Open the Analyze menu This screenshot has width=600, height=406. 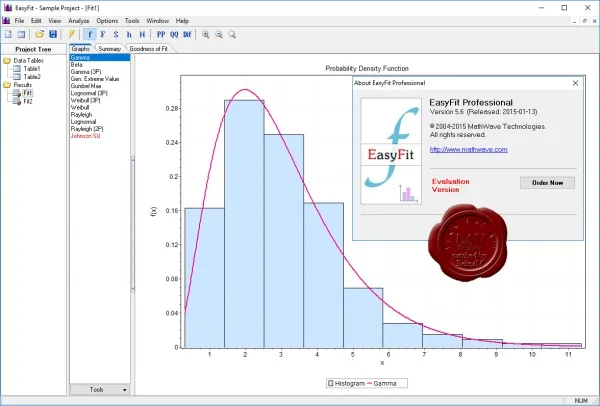[78, 21]
